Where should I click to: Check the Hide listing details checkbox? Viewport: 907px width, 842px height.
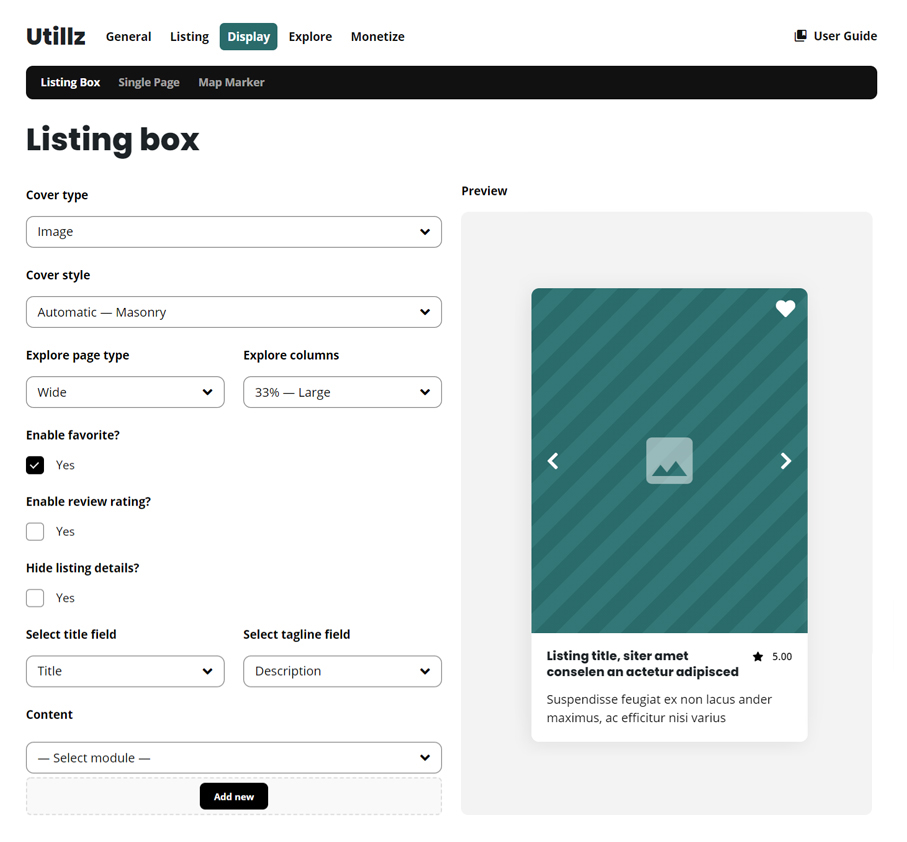pyautogui.click(x=35, y=598)
